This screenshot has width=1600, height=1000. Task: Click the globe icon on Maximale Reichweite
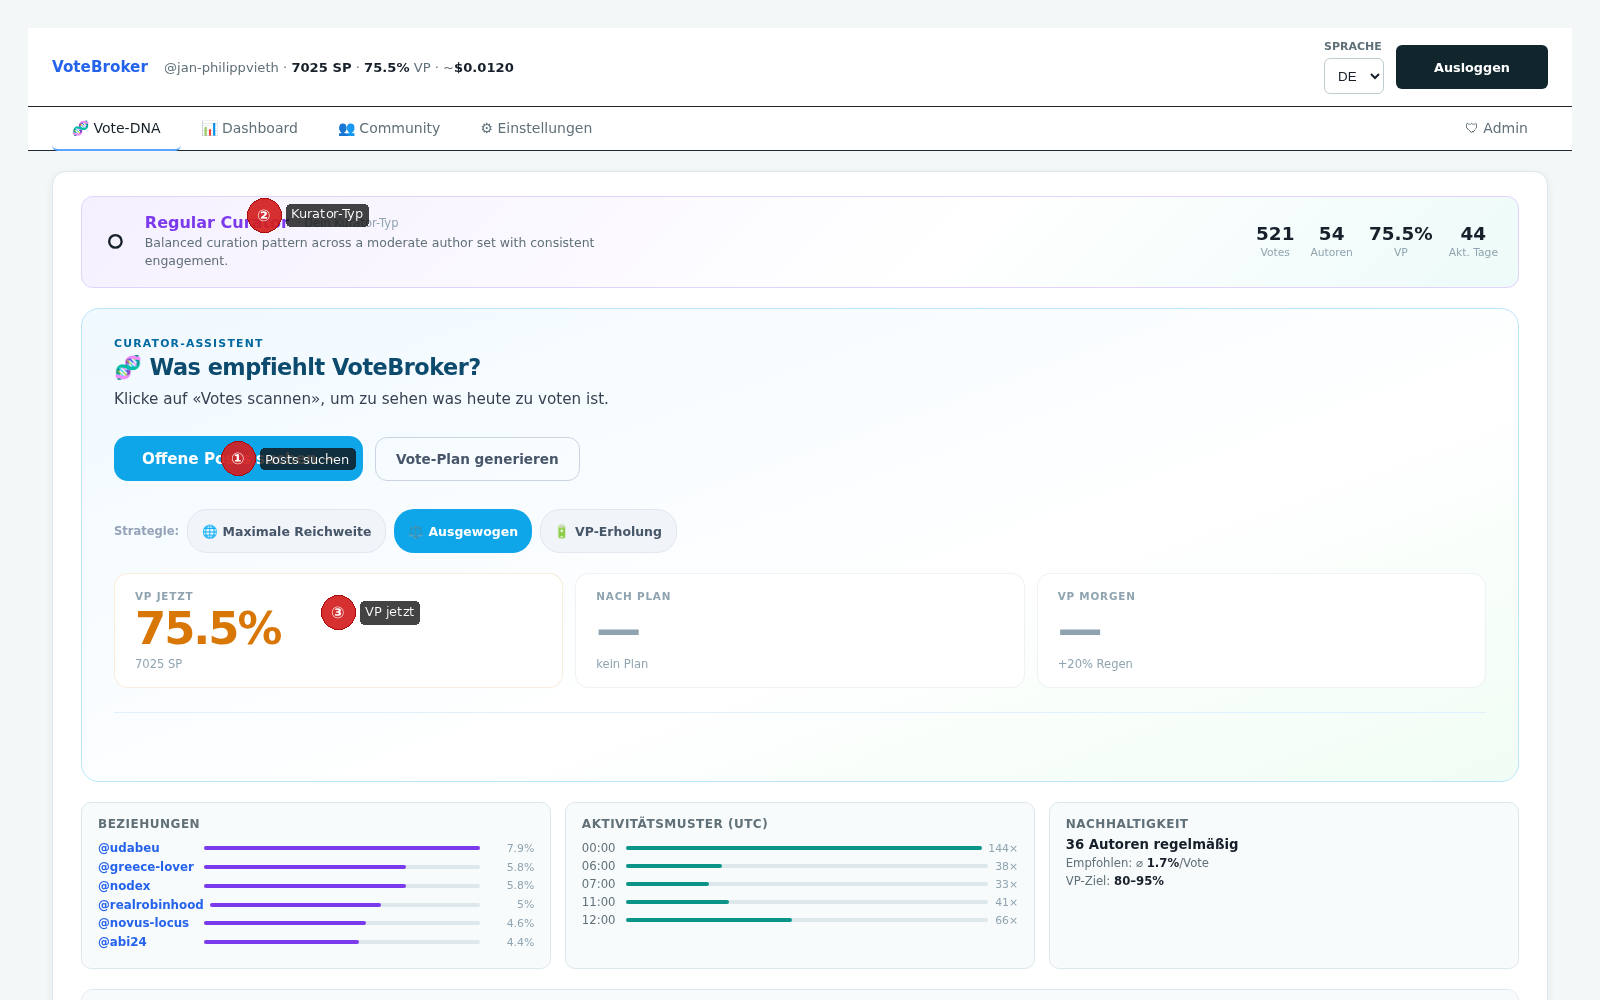click(210, 532)
